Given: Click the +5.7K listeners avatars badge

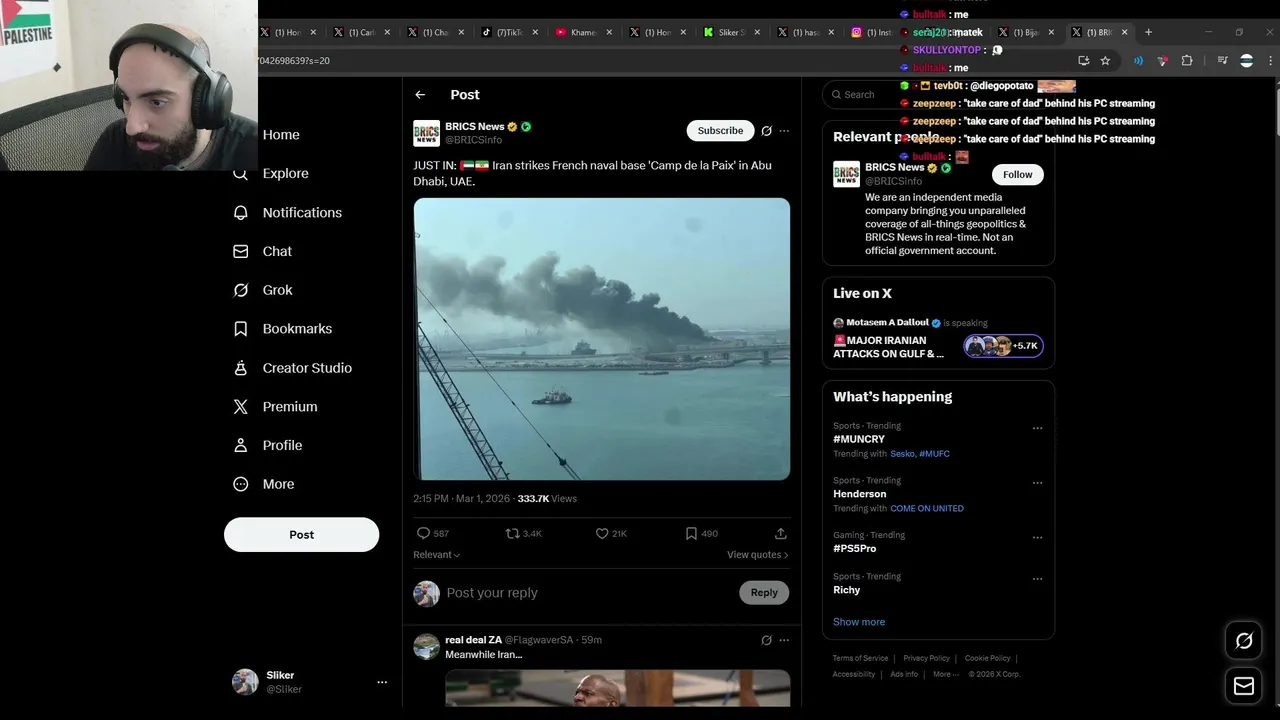Looking at the screenshot, I should 1003,346.
